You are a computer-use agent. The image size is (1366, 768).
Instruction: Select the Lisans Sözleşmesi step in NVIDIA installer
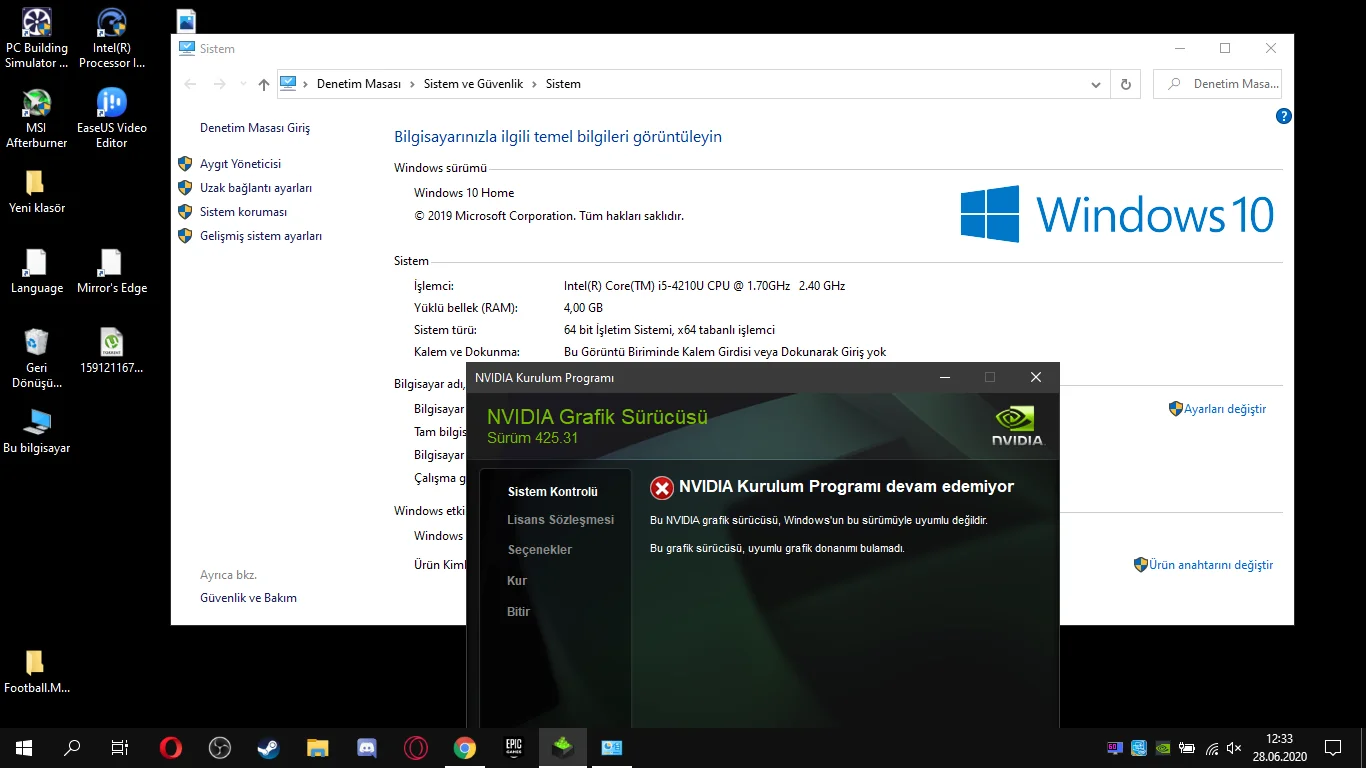click(560, 520)
